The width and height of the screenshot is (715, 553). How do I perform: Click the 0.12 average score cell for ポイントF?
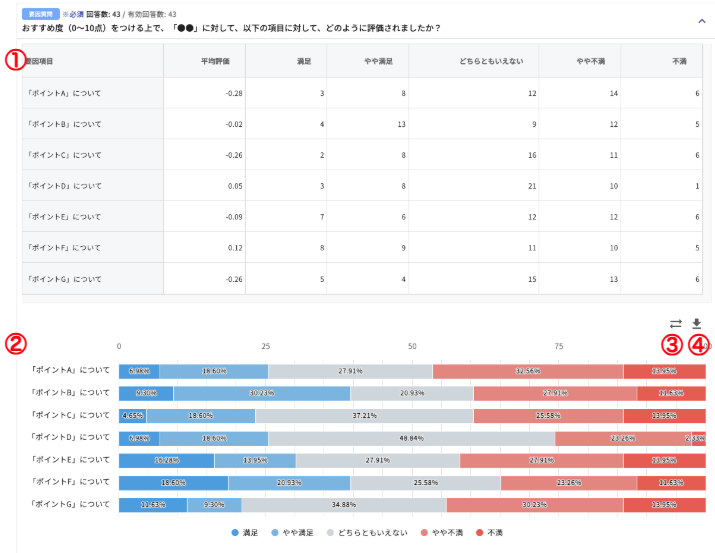click(x=221, y=247)
